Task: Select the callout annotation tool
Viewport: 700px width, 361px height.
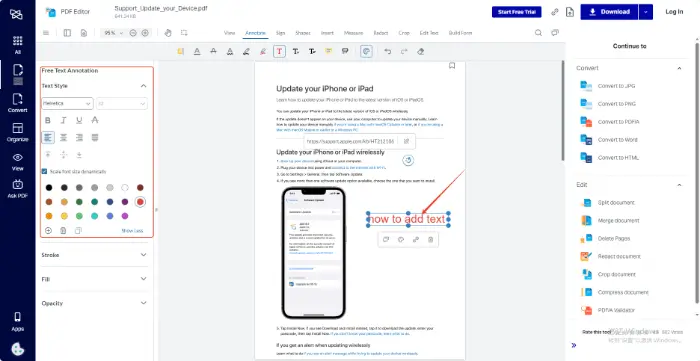Action: [345, 51]
